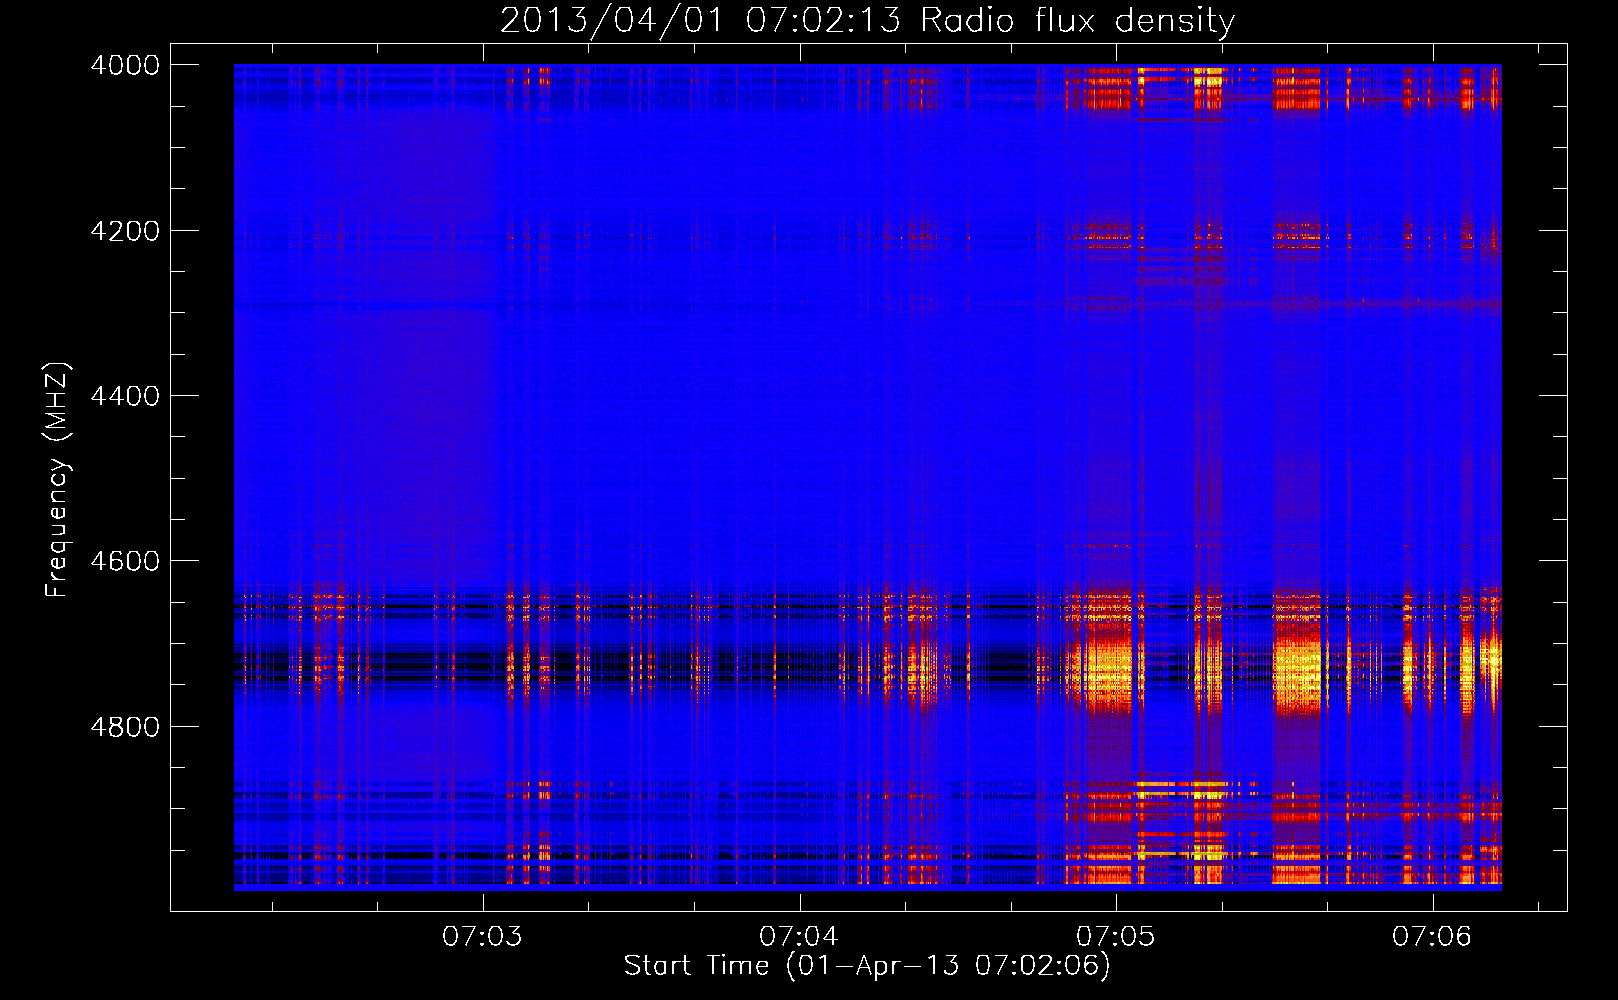Click the 07:06 time tick label

(1432, 937)
